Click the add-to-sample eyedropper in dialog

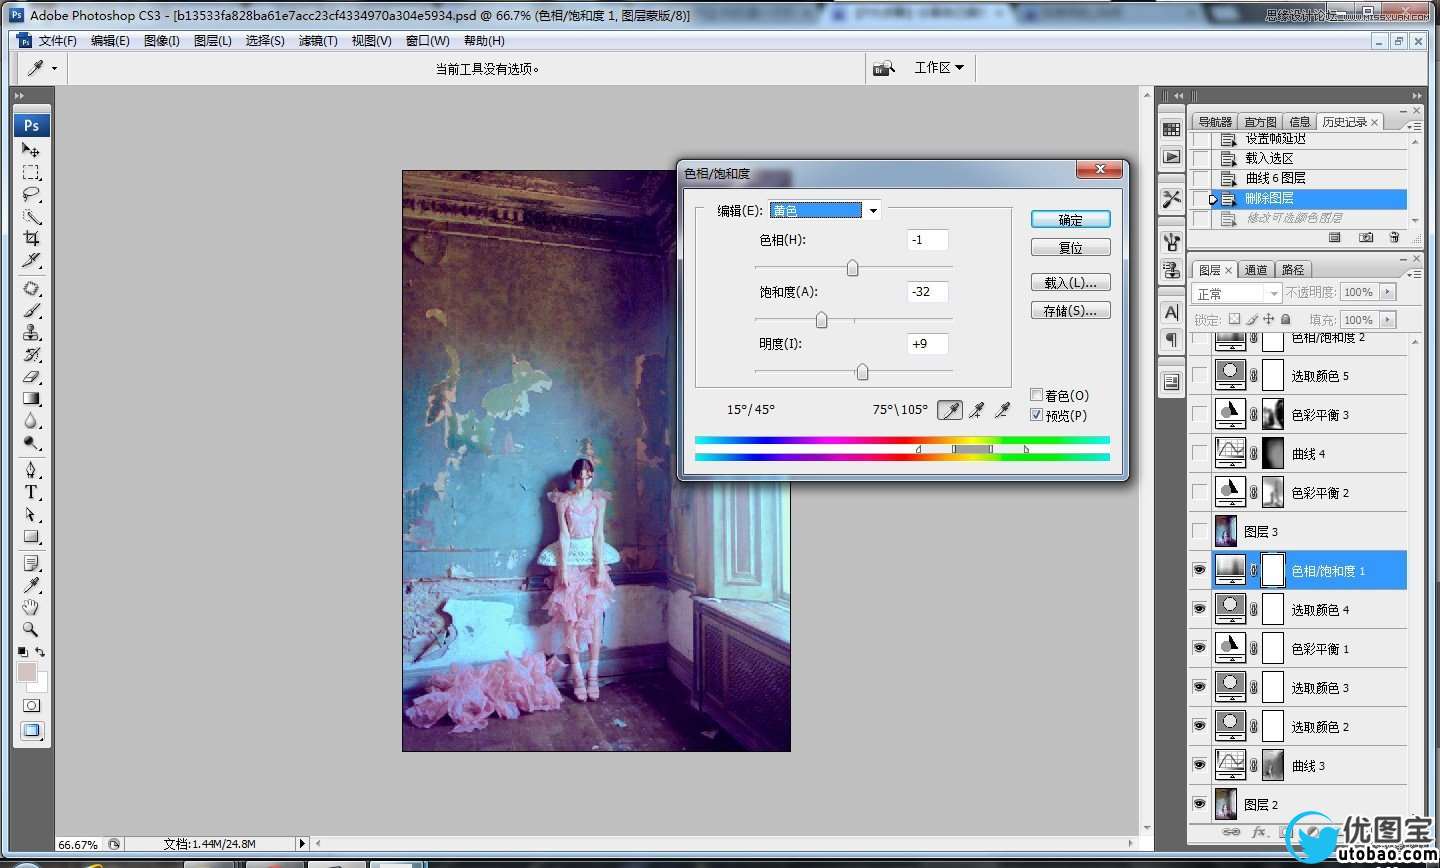point(976,410)
